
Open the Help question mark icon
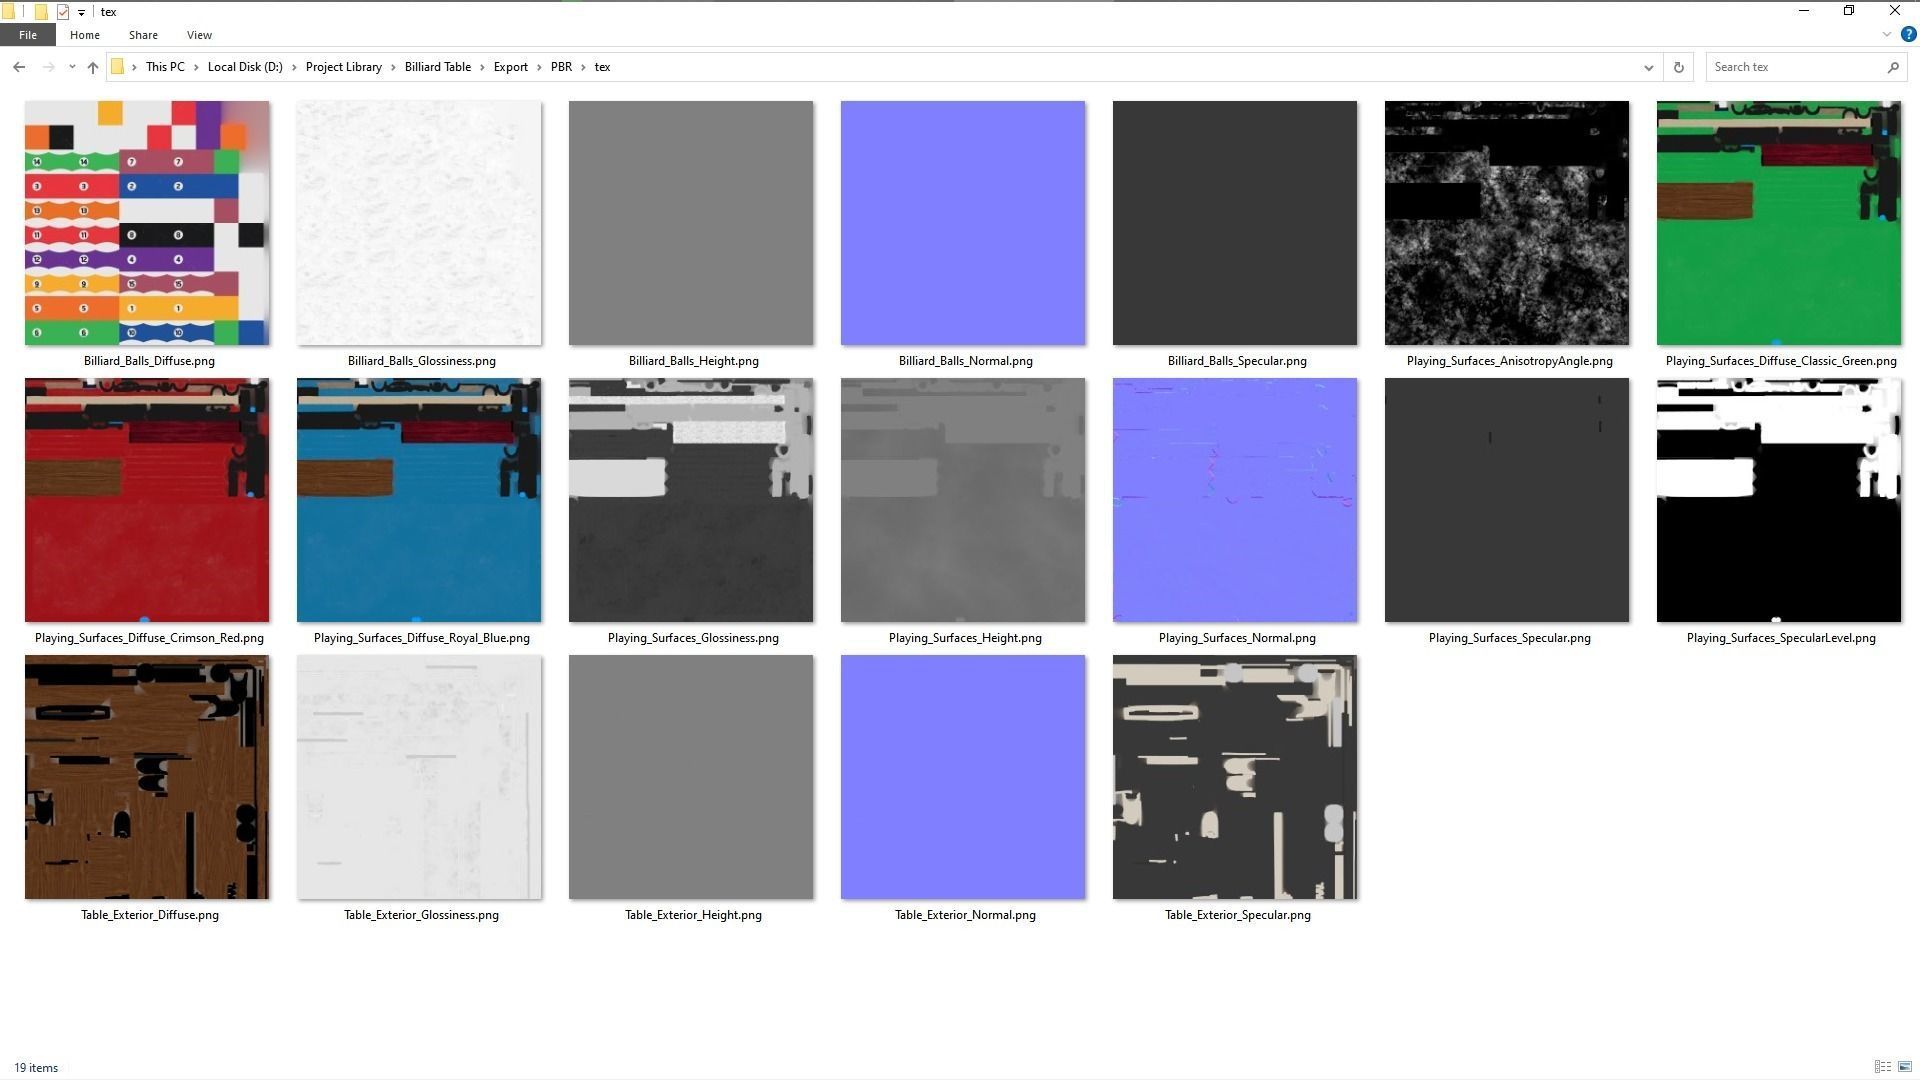1908,35
